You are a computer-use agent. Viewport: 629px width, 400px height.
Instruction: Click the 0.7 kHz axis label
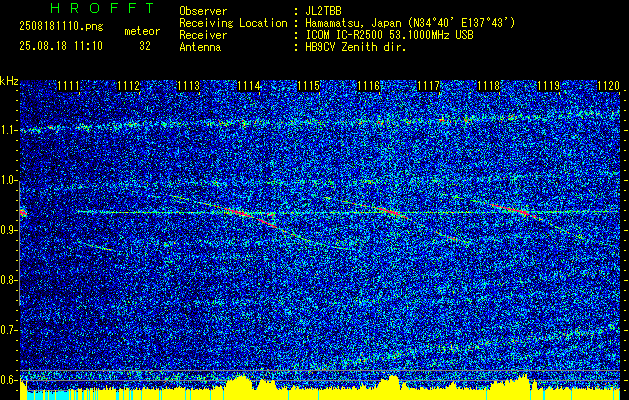(8, 330)
